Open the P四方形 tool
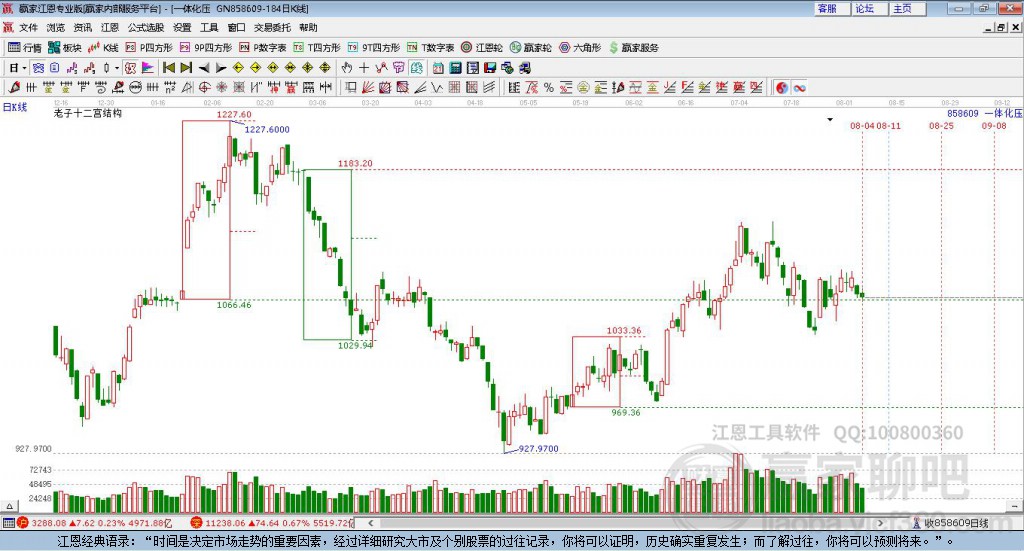The image size is (1024, 551). point(149,48)
